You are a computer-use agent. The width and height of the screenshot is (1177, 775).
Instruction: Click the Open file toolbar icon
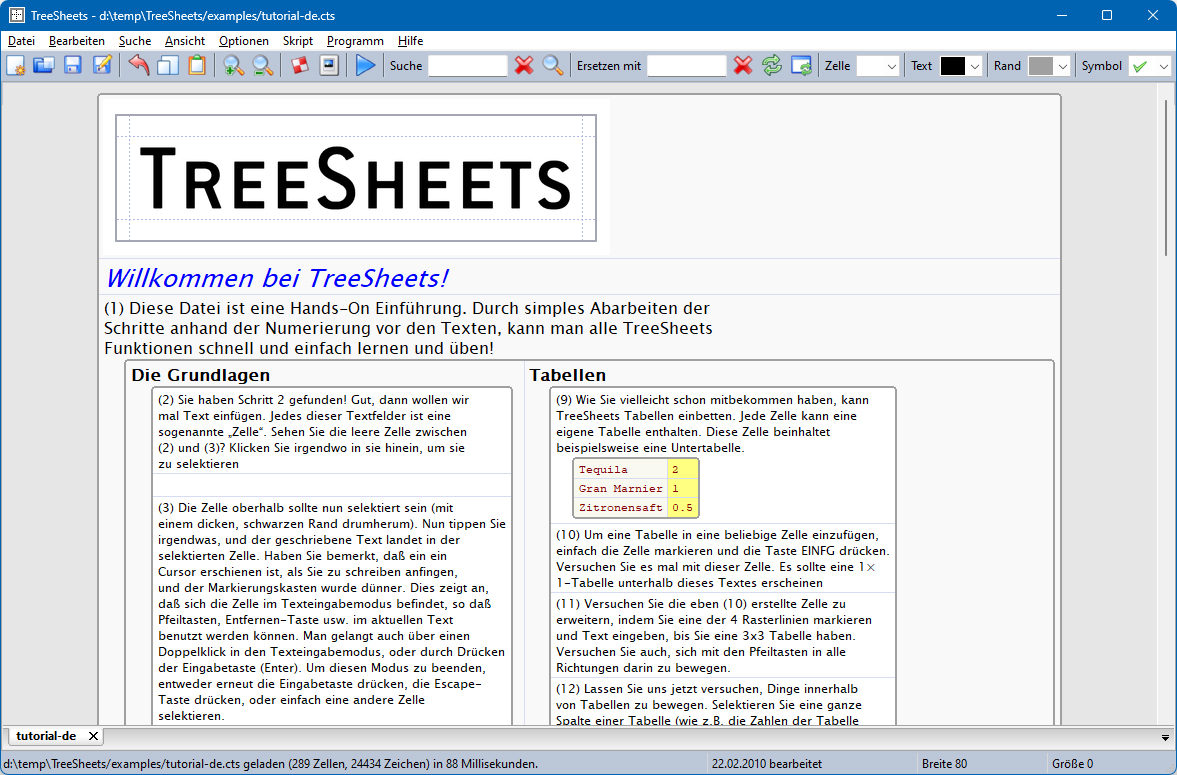tap(44, 66)
